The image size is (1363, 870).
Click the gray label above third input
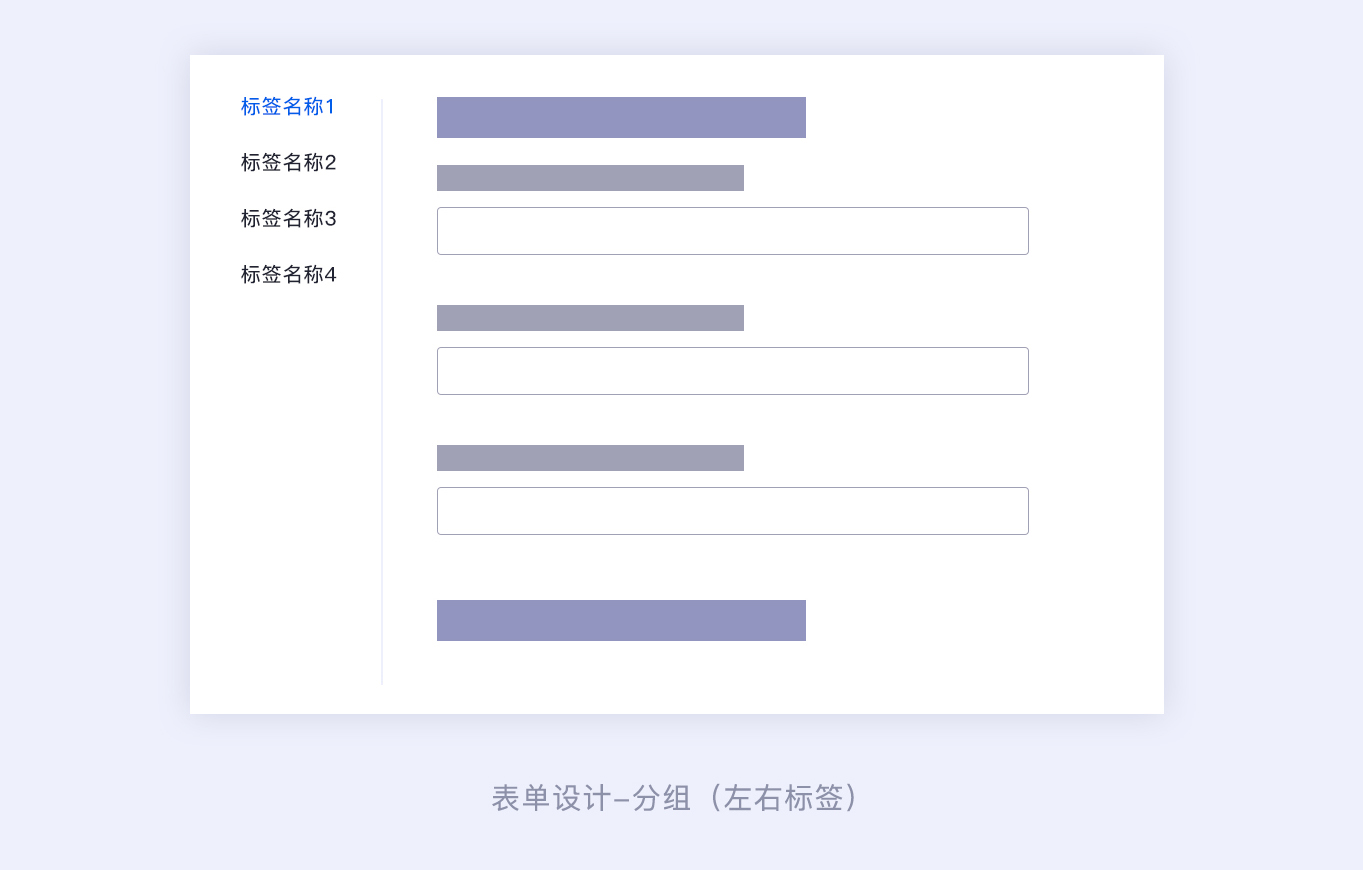590,458
